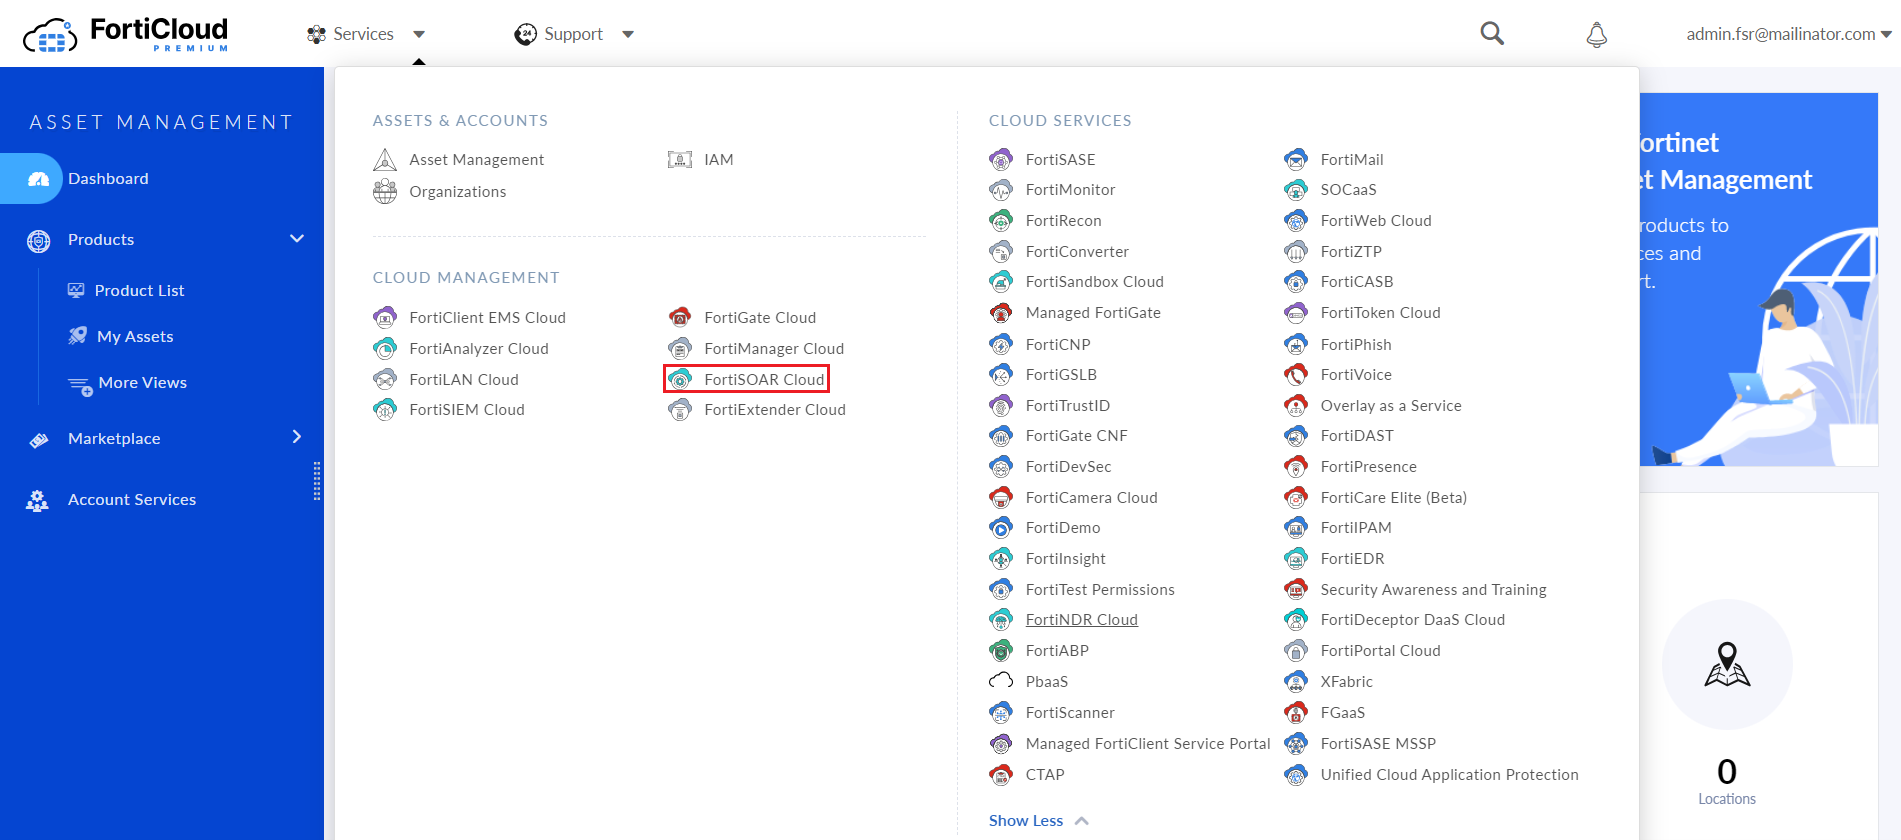The width and height of the screenshot is (1901, 840).
Task: Click the 0 Locations count card
Action: point(1727,783)
